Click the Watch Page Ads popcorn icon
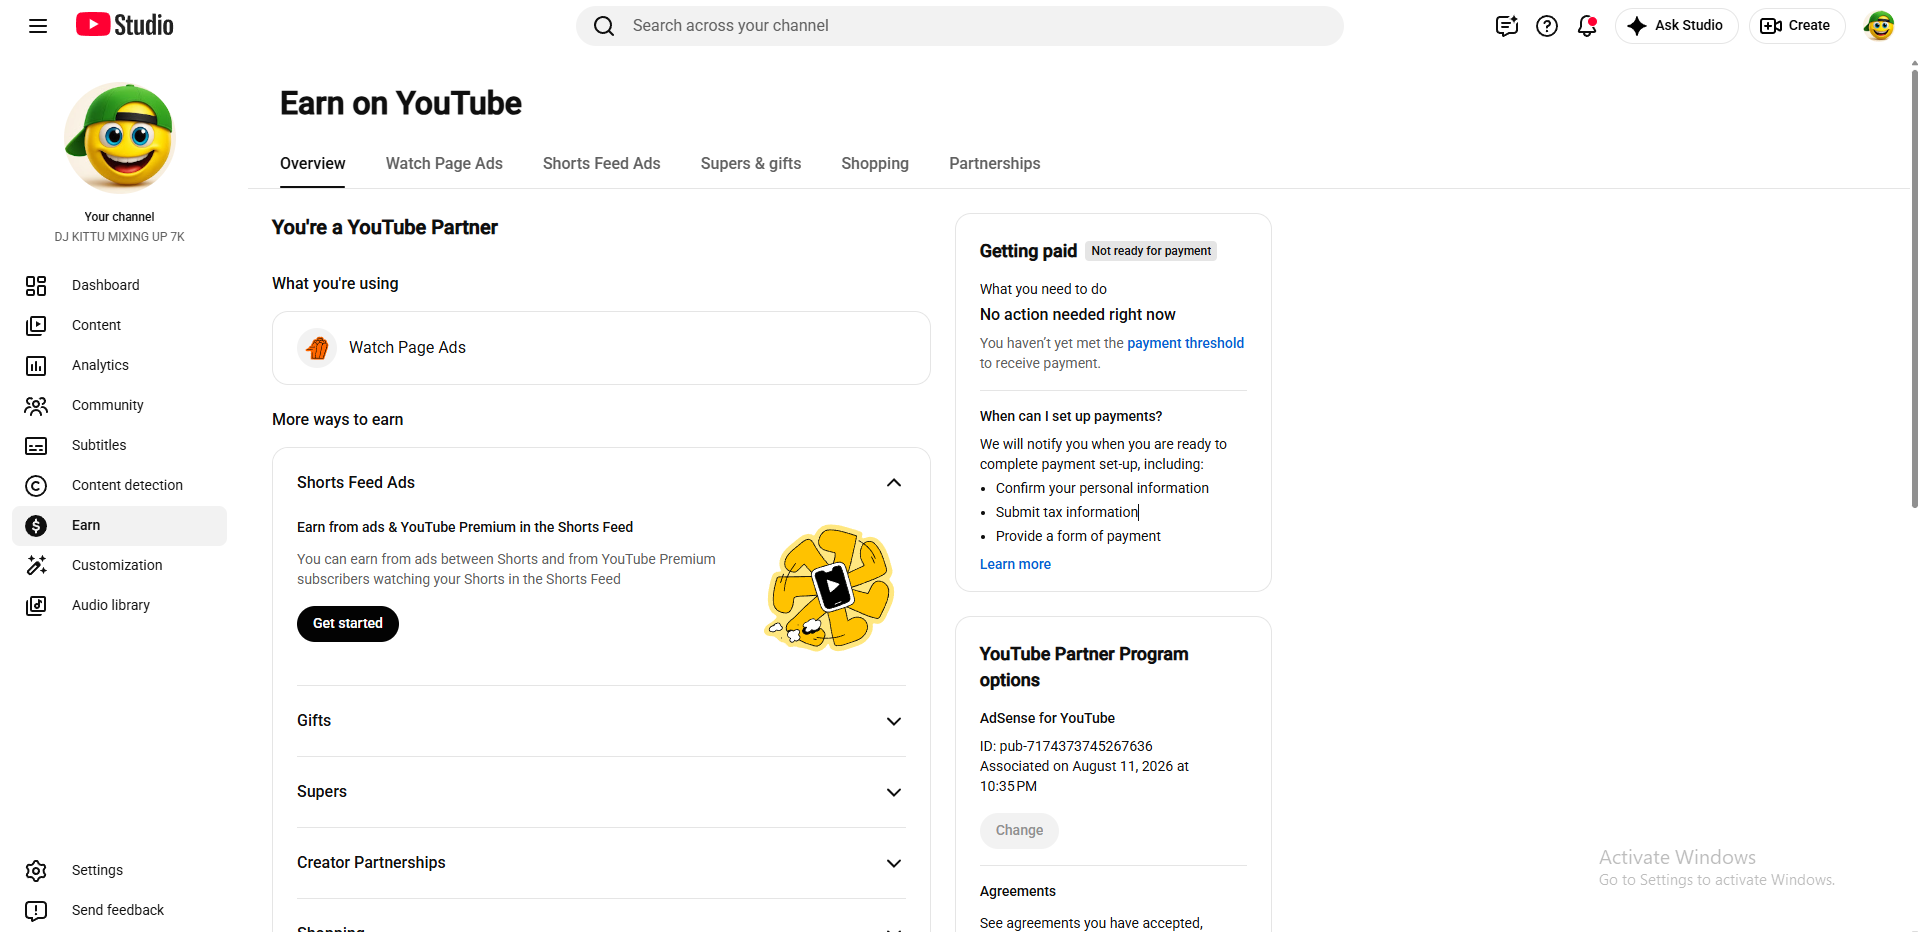This screenshot has height=932, width=1919. click(317, 348)
